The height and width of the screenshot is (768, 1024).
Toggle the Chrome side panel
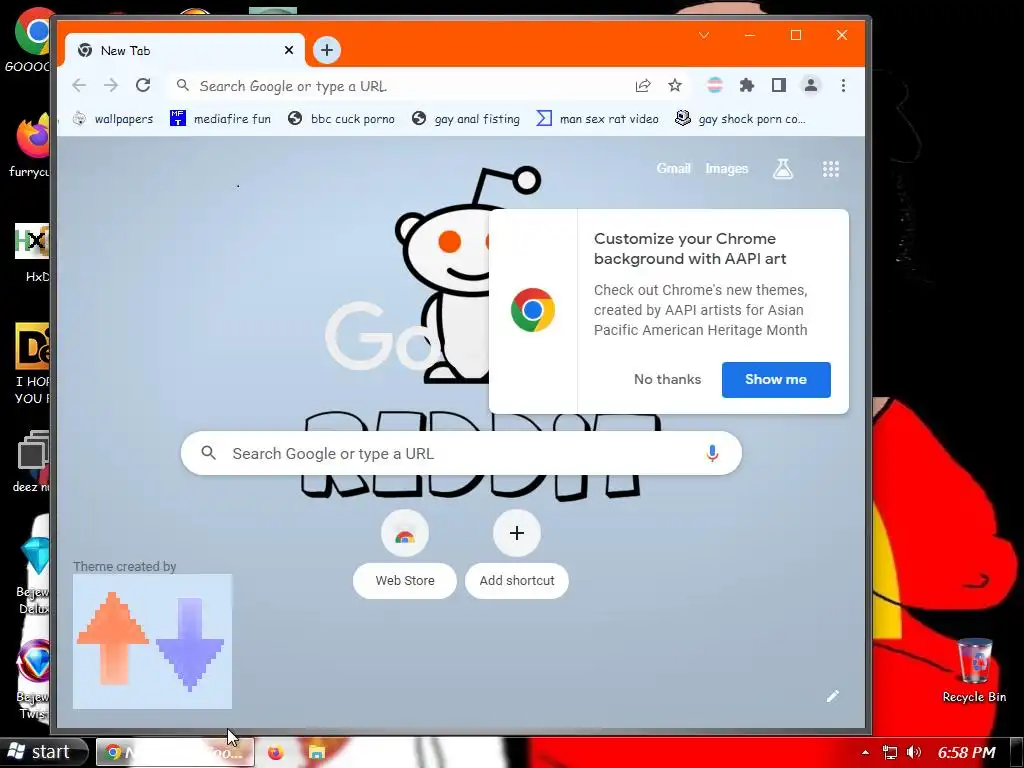click(778, 86)
